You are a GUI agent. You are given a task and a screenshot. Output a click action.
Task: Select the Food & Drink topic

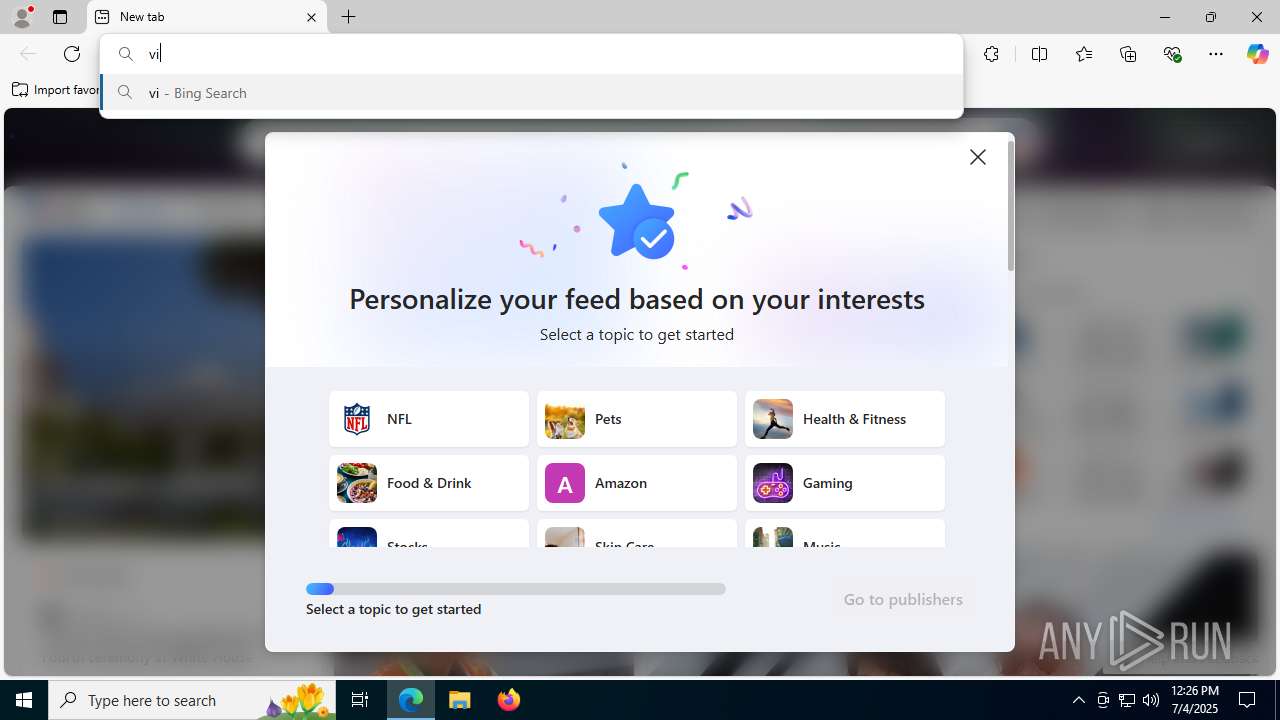[429, 483]
